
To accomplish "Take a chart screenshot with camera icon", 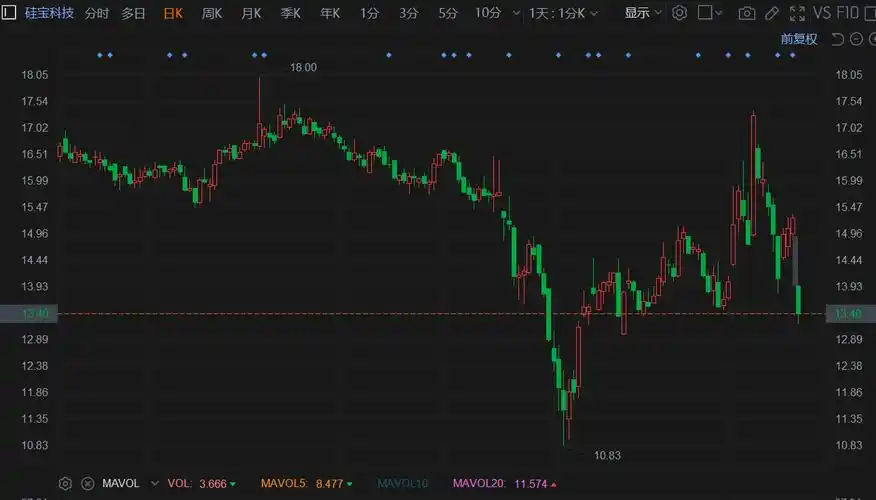I will [x=746, y=13].
